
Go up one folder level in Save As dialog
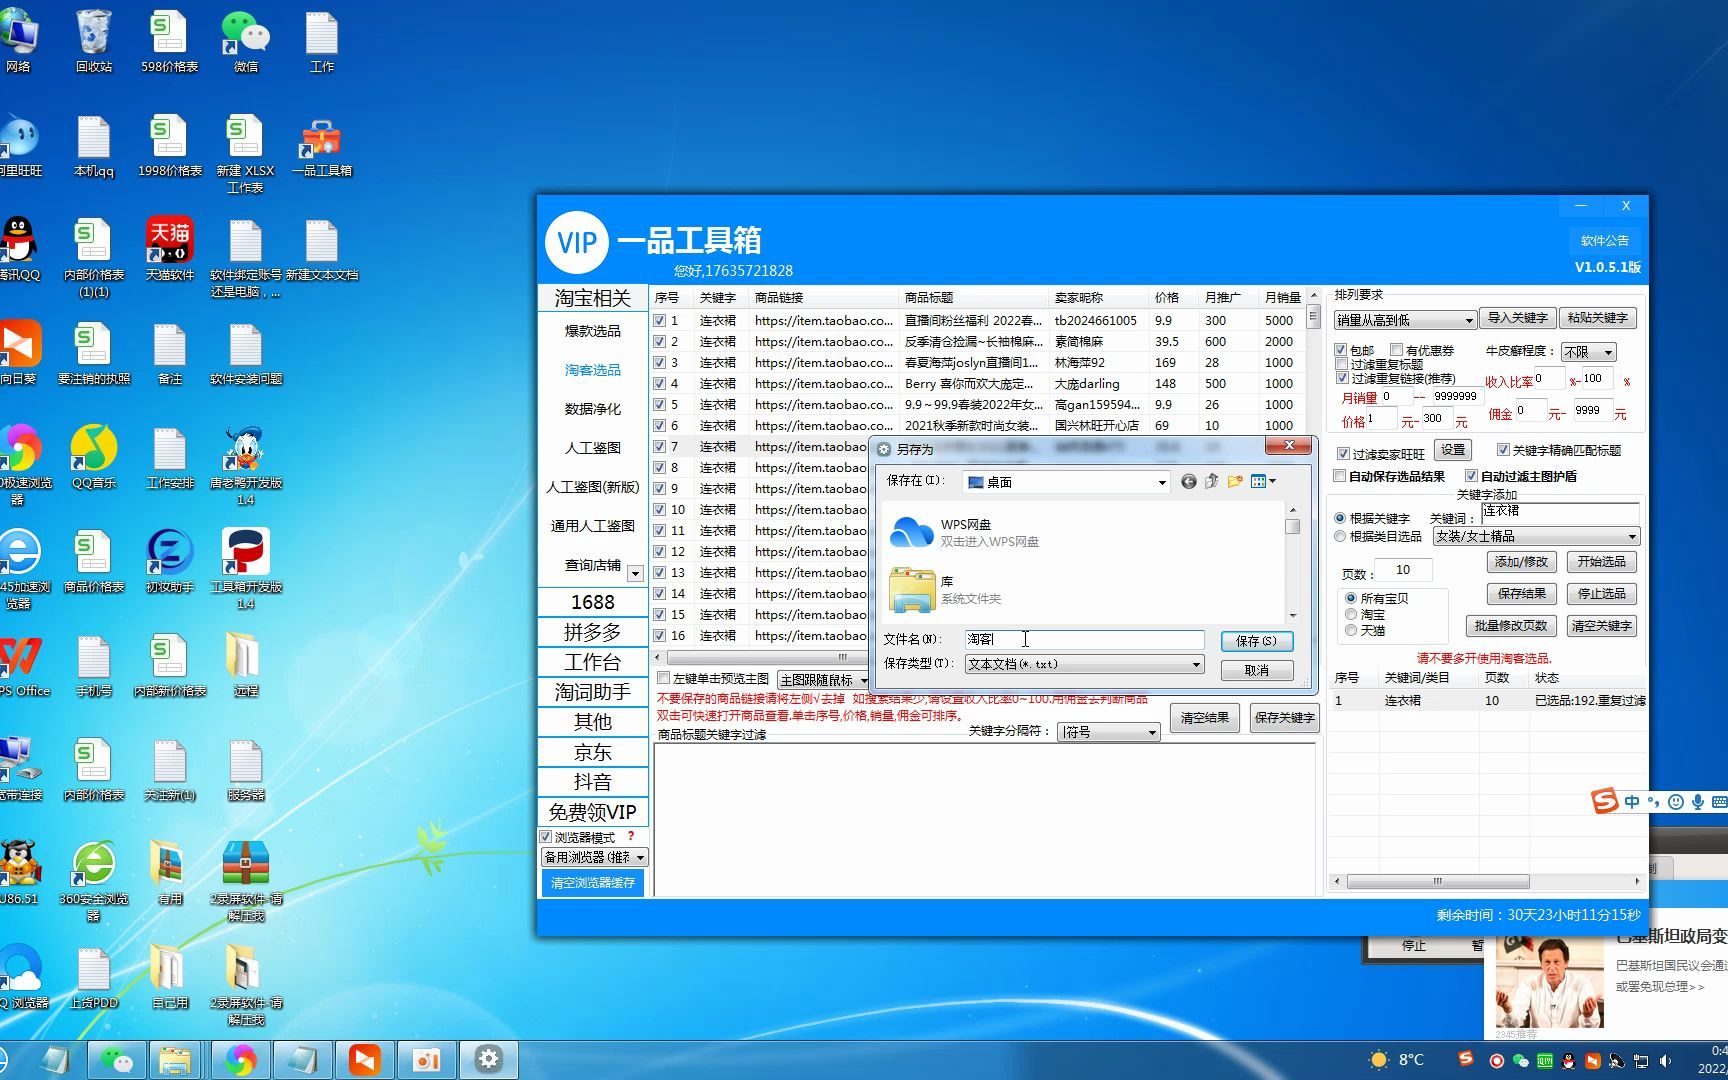1211,482
